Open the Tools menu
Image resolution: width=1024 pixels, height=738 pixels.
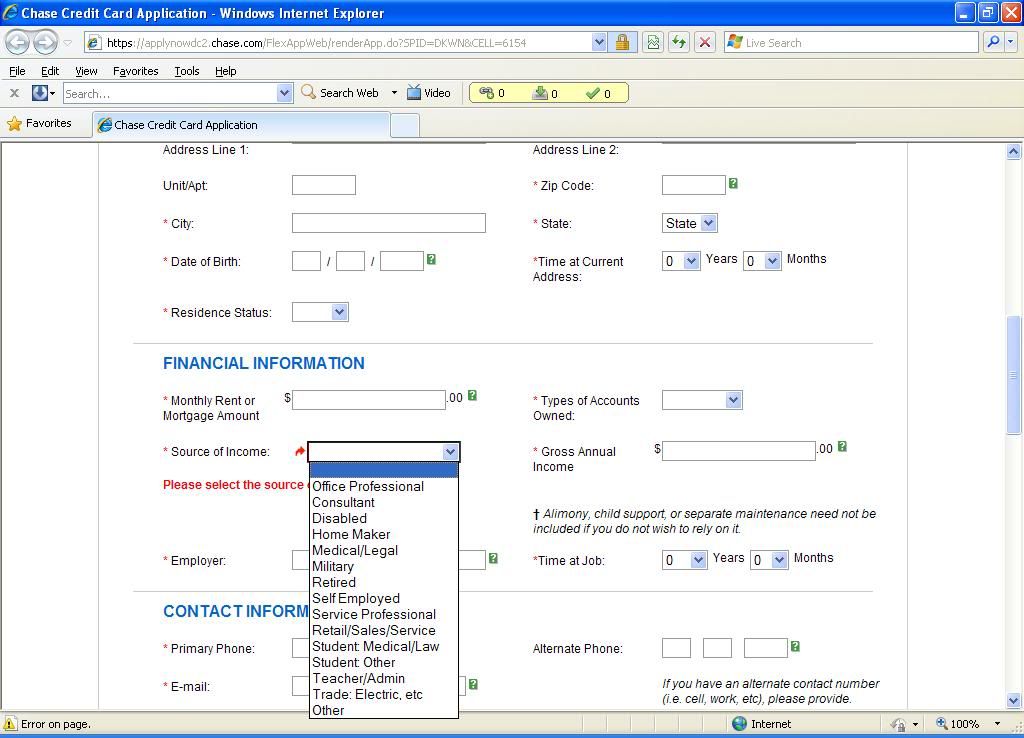click(186, 71)
